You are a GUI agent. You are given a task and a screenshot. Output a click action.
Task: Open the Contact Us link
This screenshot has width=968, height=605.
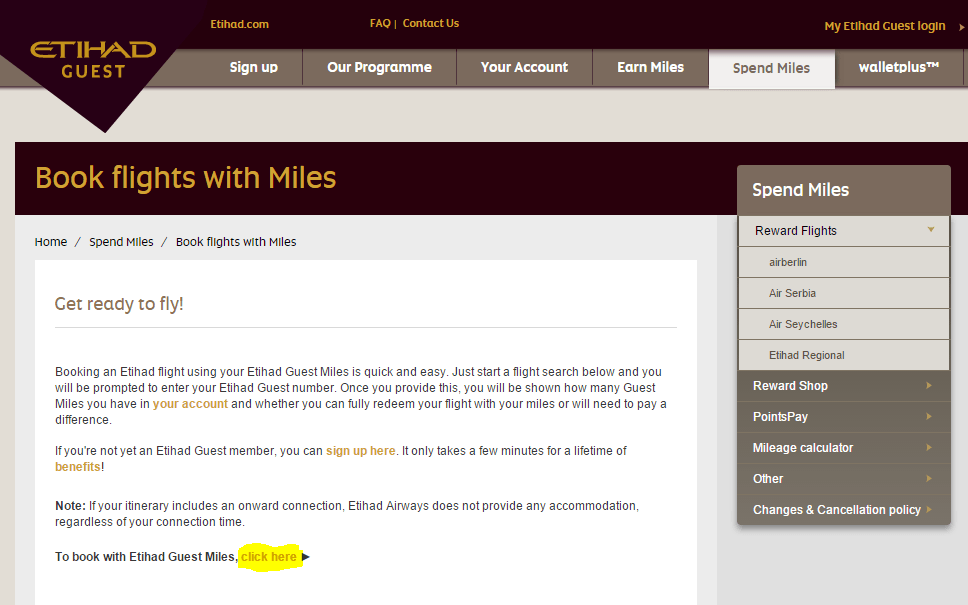[x=431, y=23]
